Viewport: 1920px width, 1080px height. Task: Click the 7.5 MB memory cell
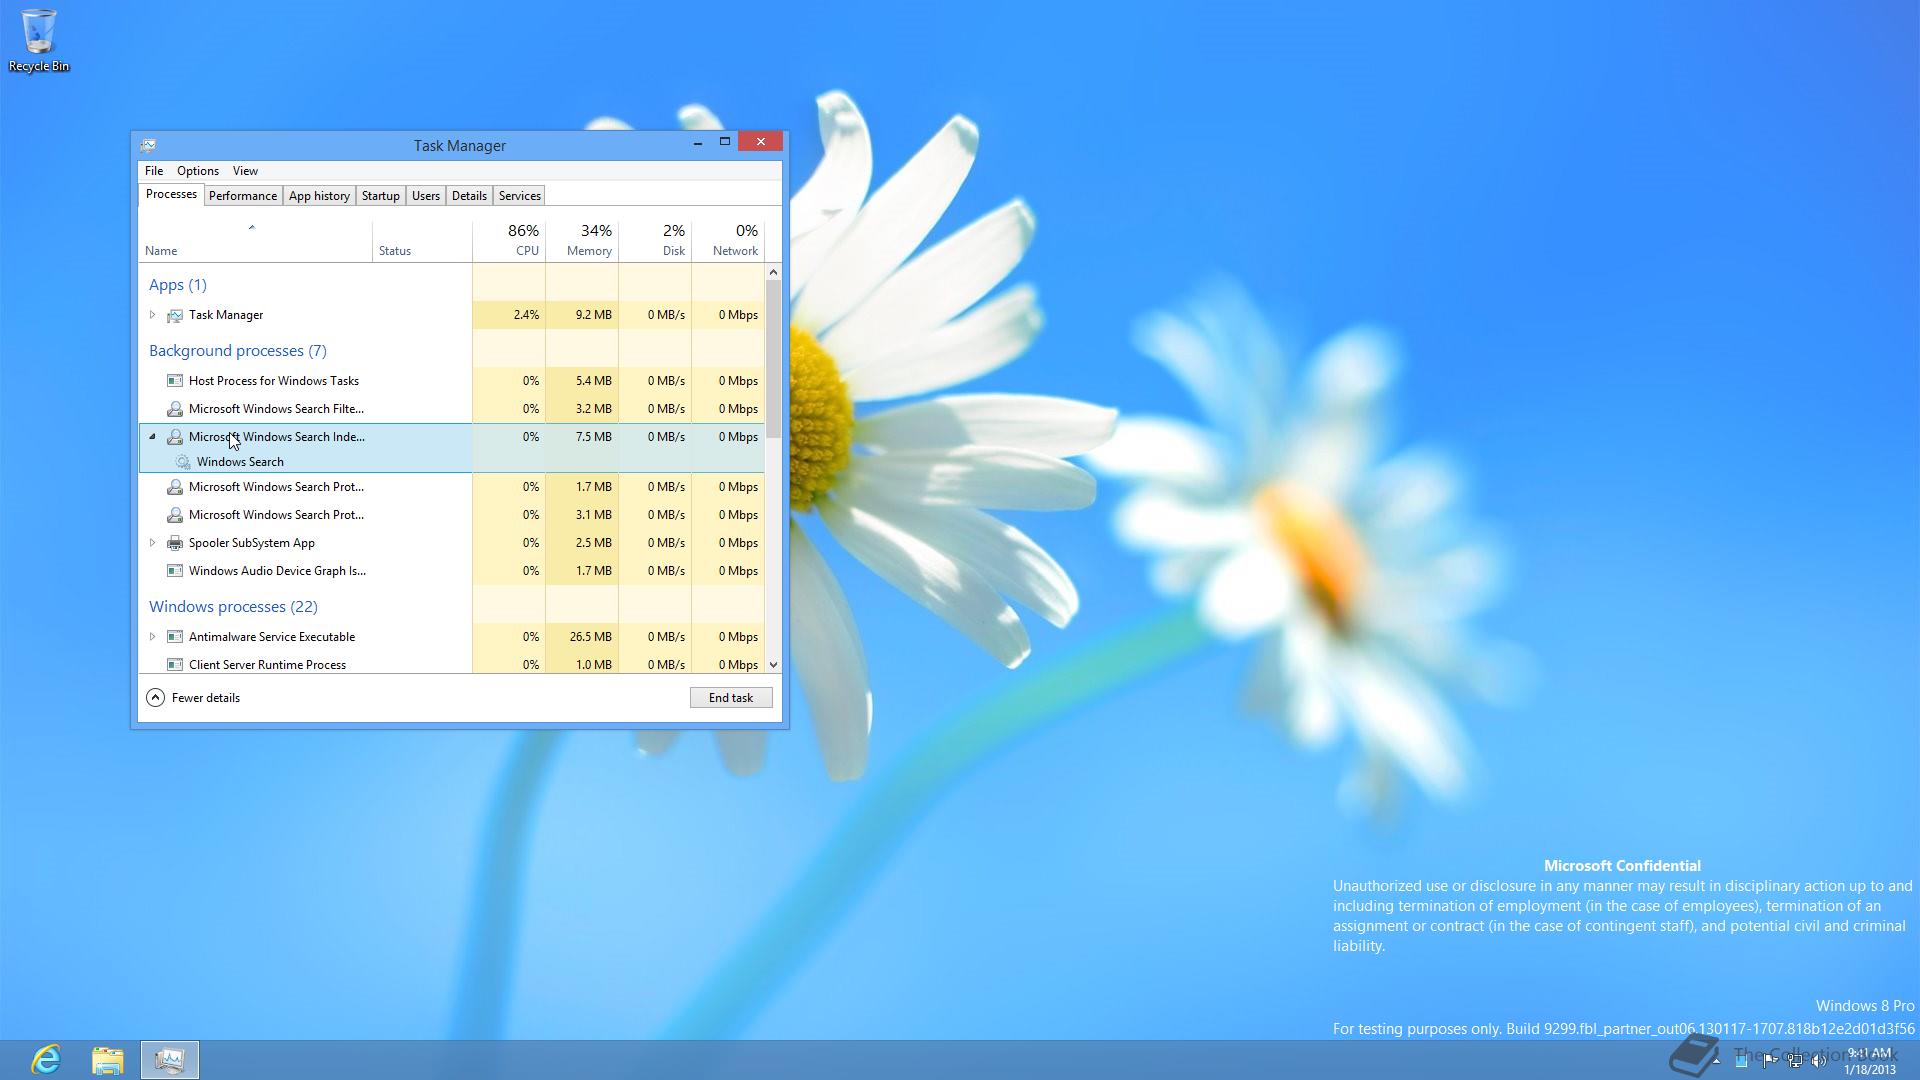[582, 437]
